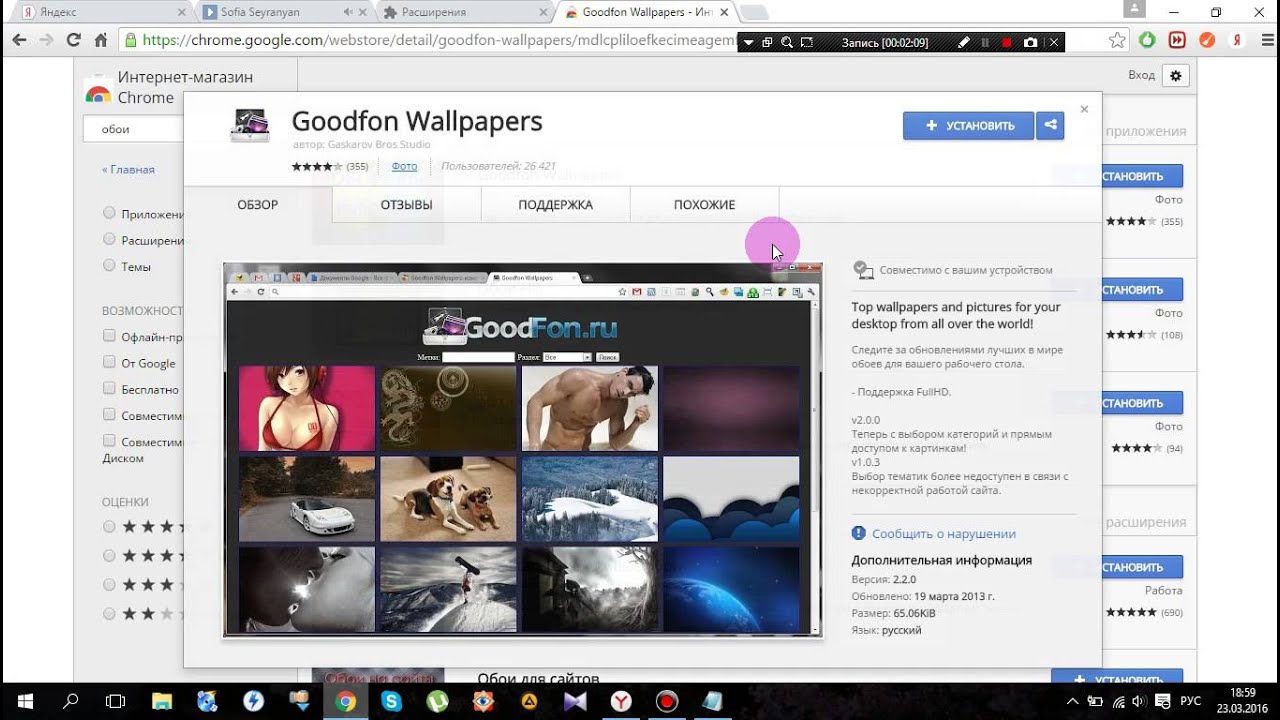
Task: Click the orange brush extension icon
Action: pos(1207,41)
